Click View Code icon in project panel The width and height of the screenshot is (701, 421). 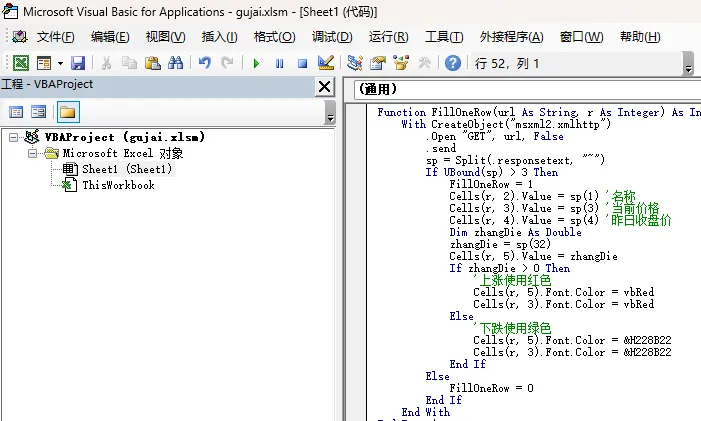click(16, 112)
